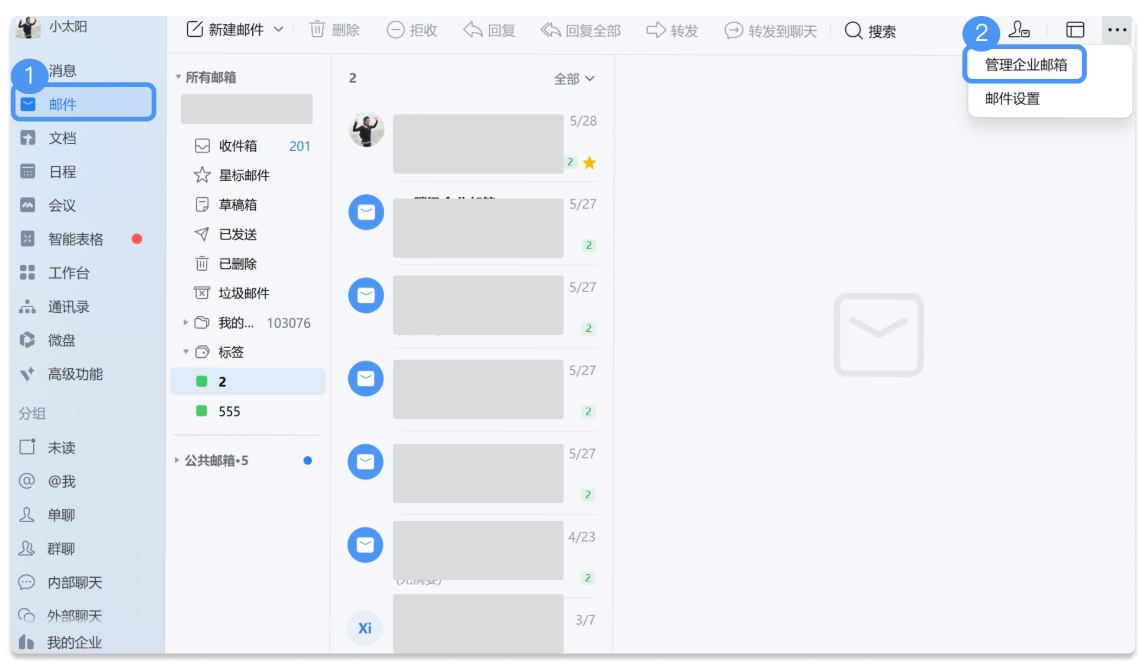The image size is (1140, 670).
Task: Click 转发到聊天 forward to chat
Action: point(771,30)
